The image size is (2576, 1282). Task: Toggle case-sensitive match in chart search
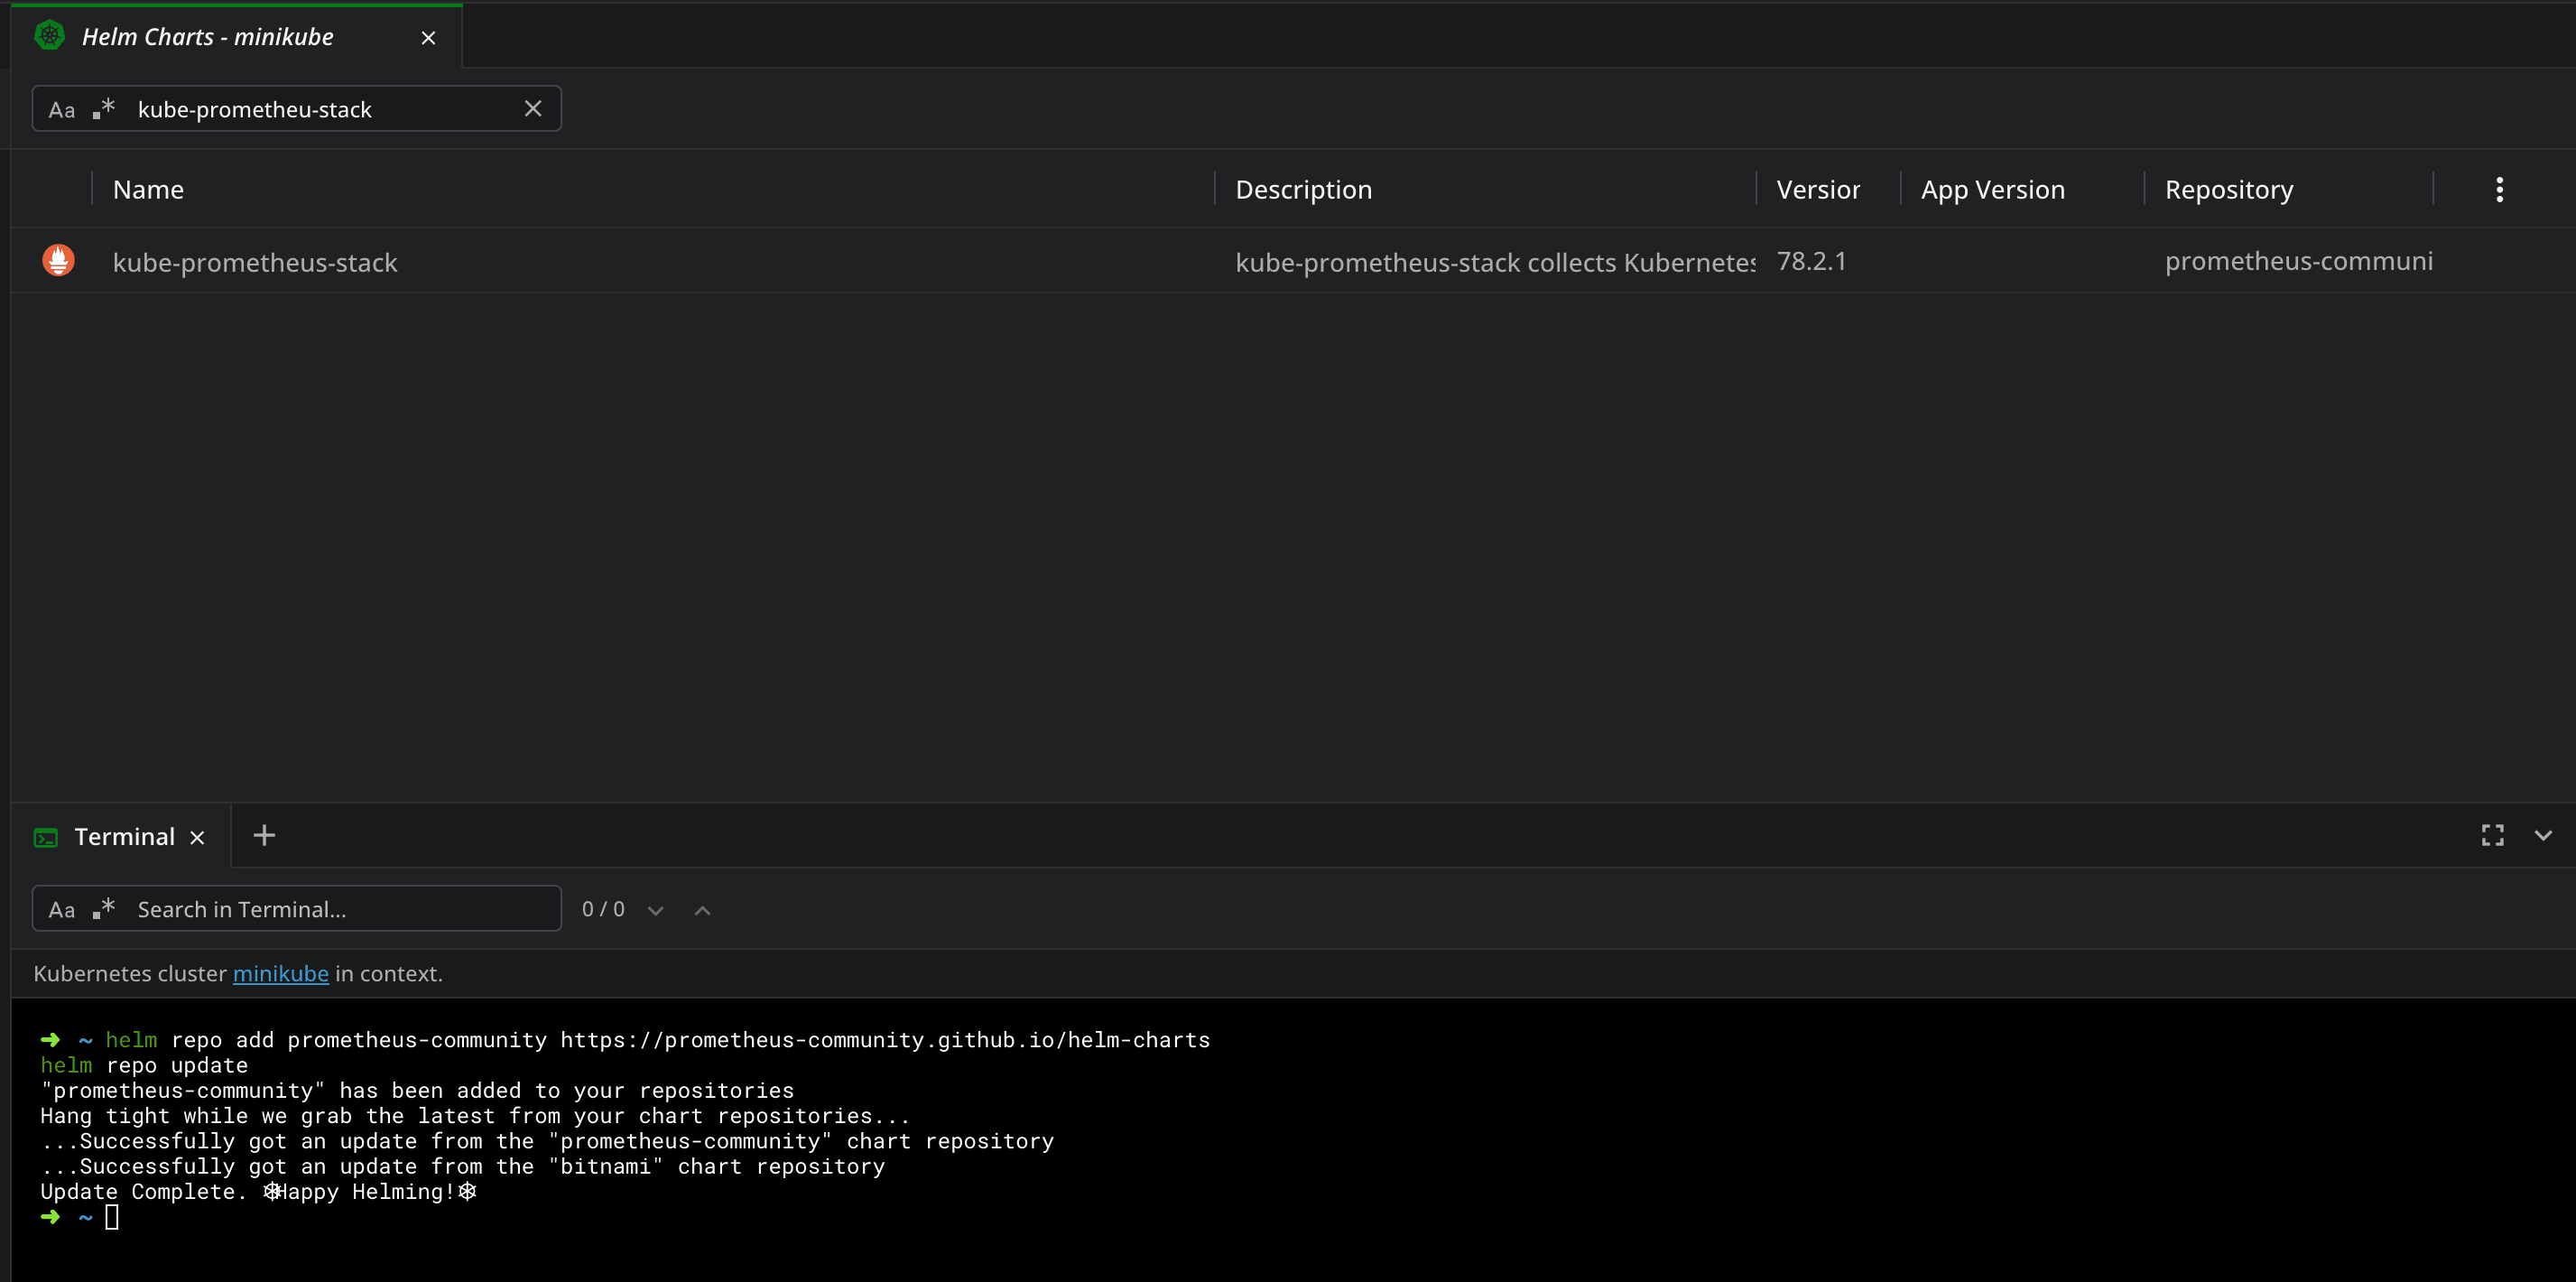point(62,110)
